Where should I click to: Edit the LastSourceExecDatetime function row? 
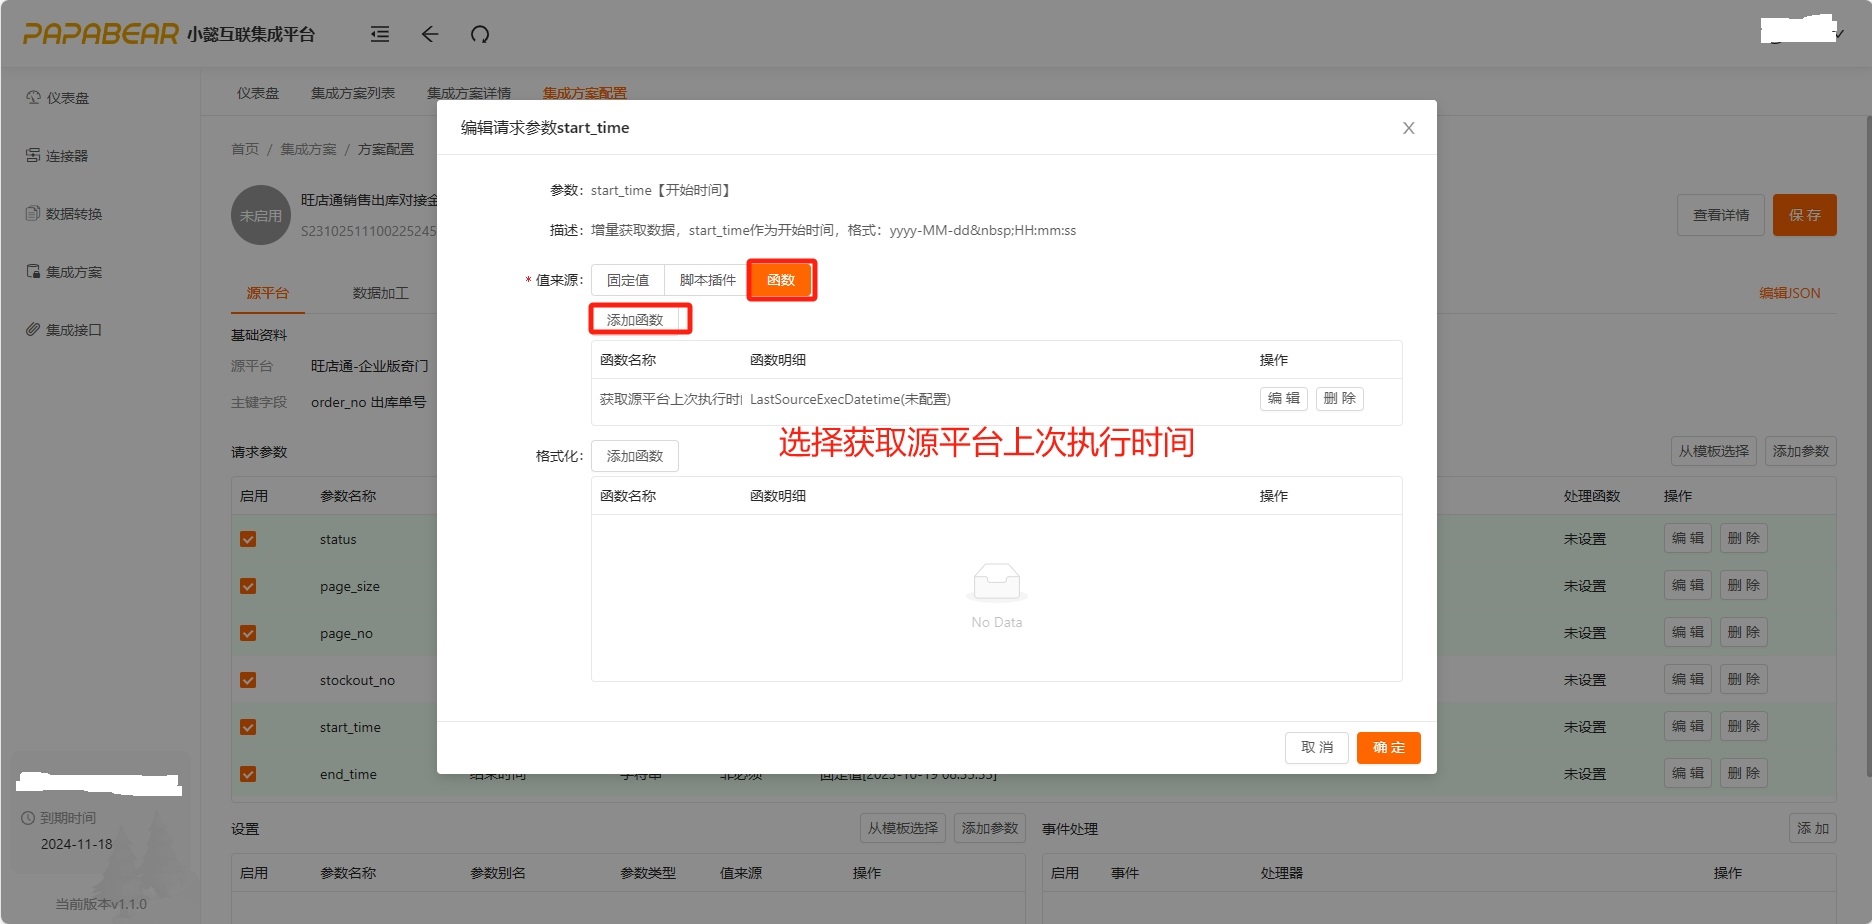pos(1283,398)
